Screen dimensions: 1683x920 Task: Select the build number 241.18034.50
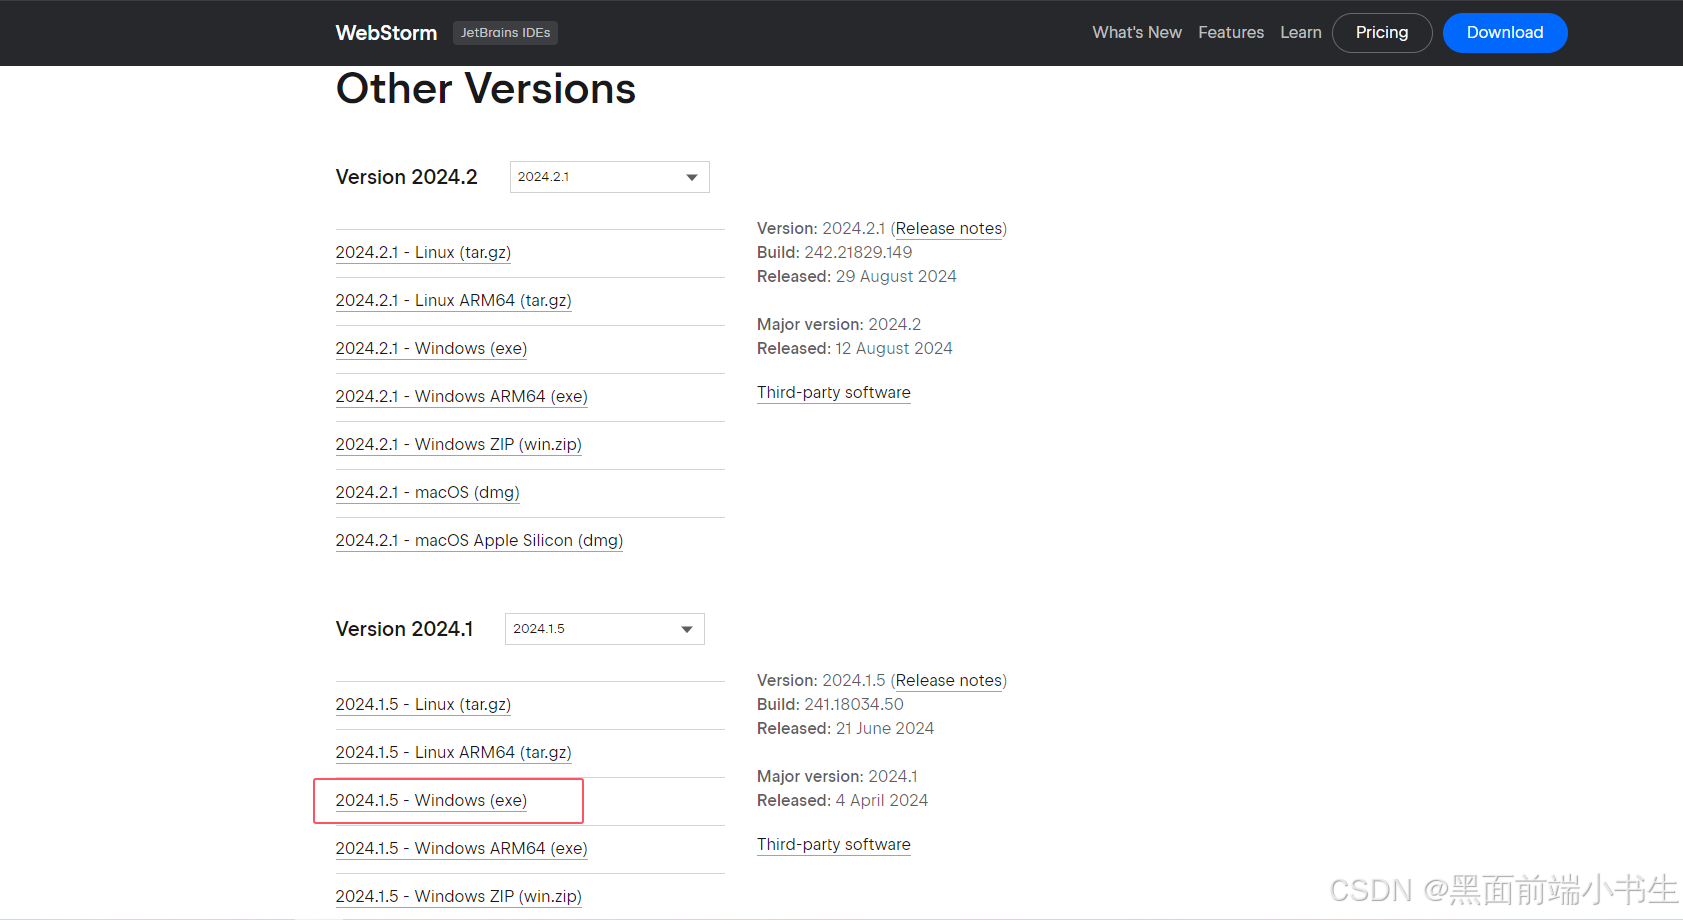coord(854,705)
